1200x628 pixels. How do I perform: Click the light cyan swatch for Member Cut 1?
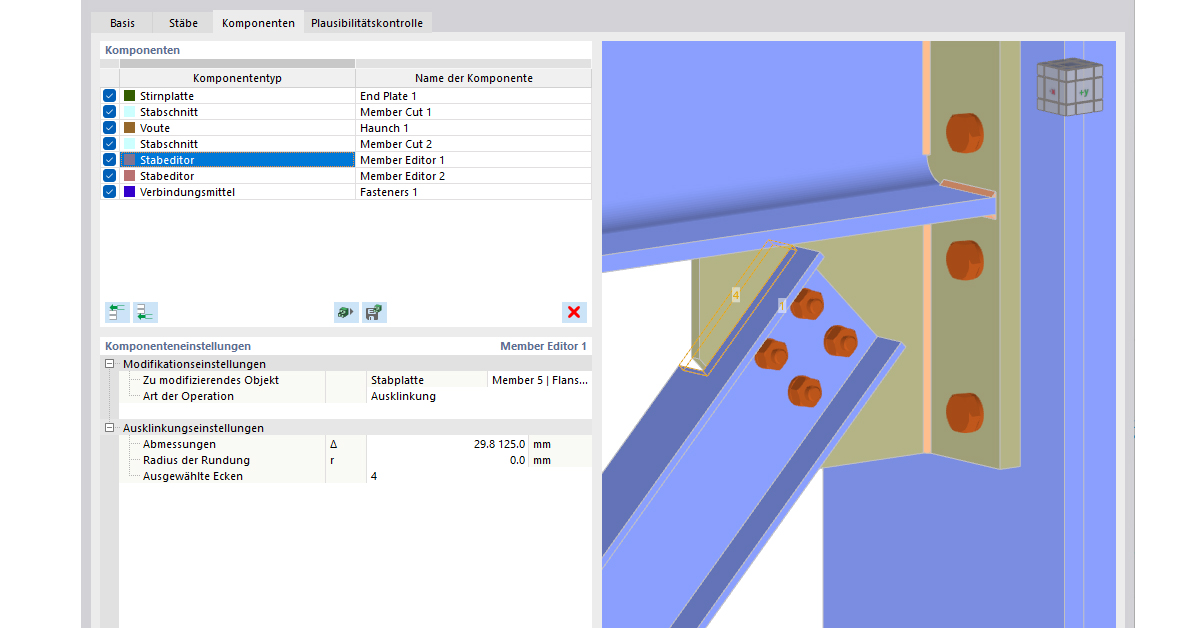pos(129,112)
